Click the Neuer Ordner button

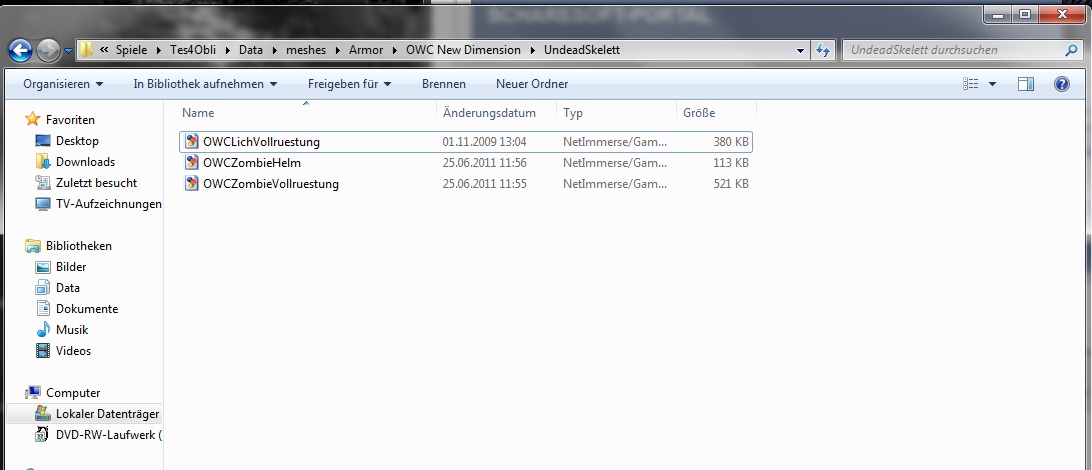click(x=532, y=84)
